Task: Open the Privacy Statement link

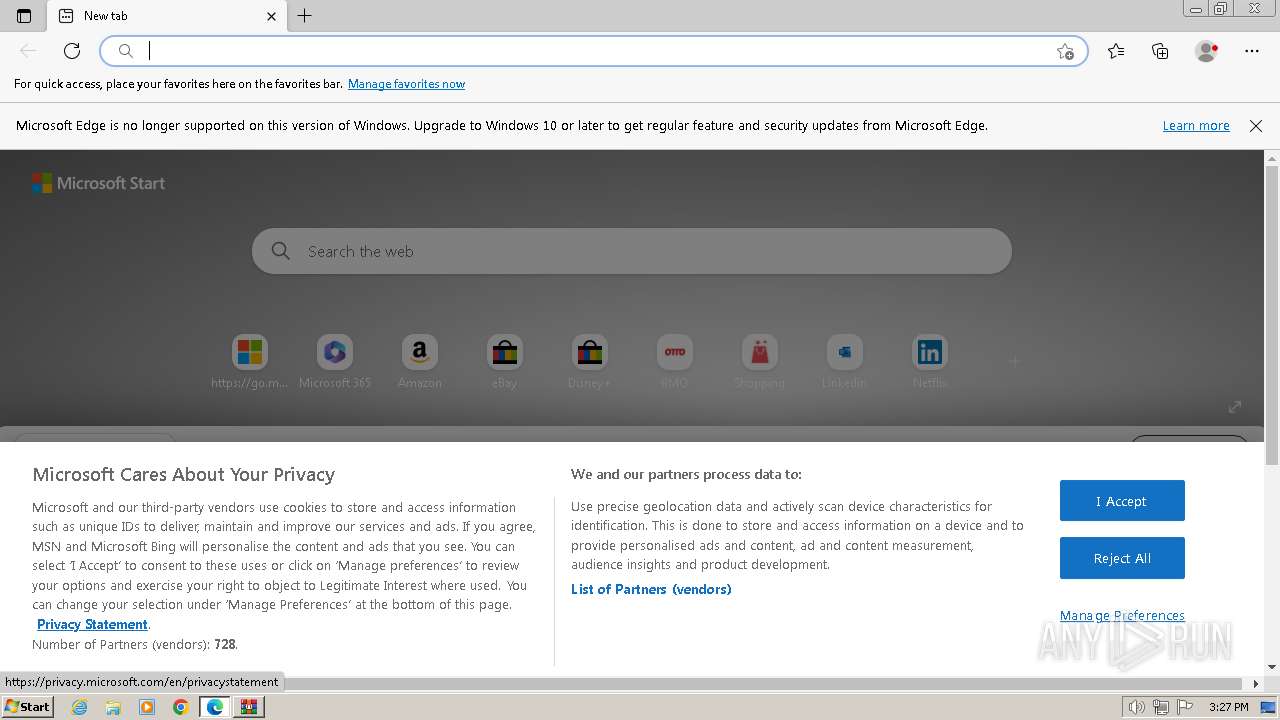Action: [x=92, y=624]
